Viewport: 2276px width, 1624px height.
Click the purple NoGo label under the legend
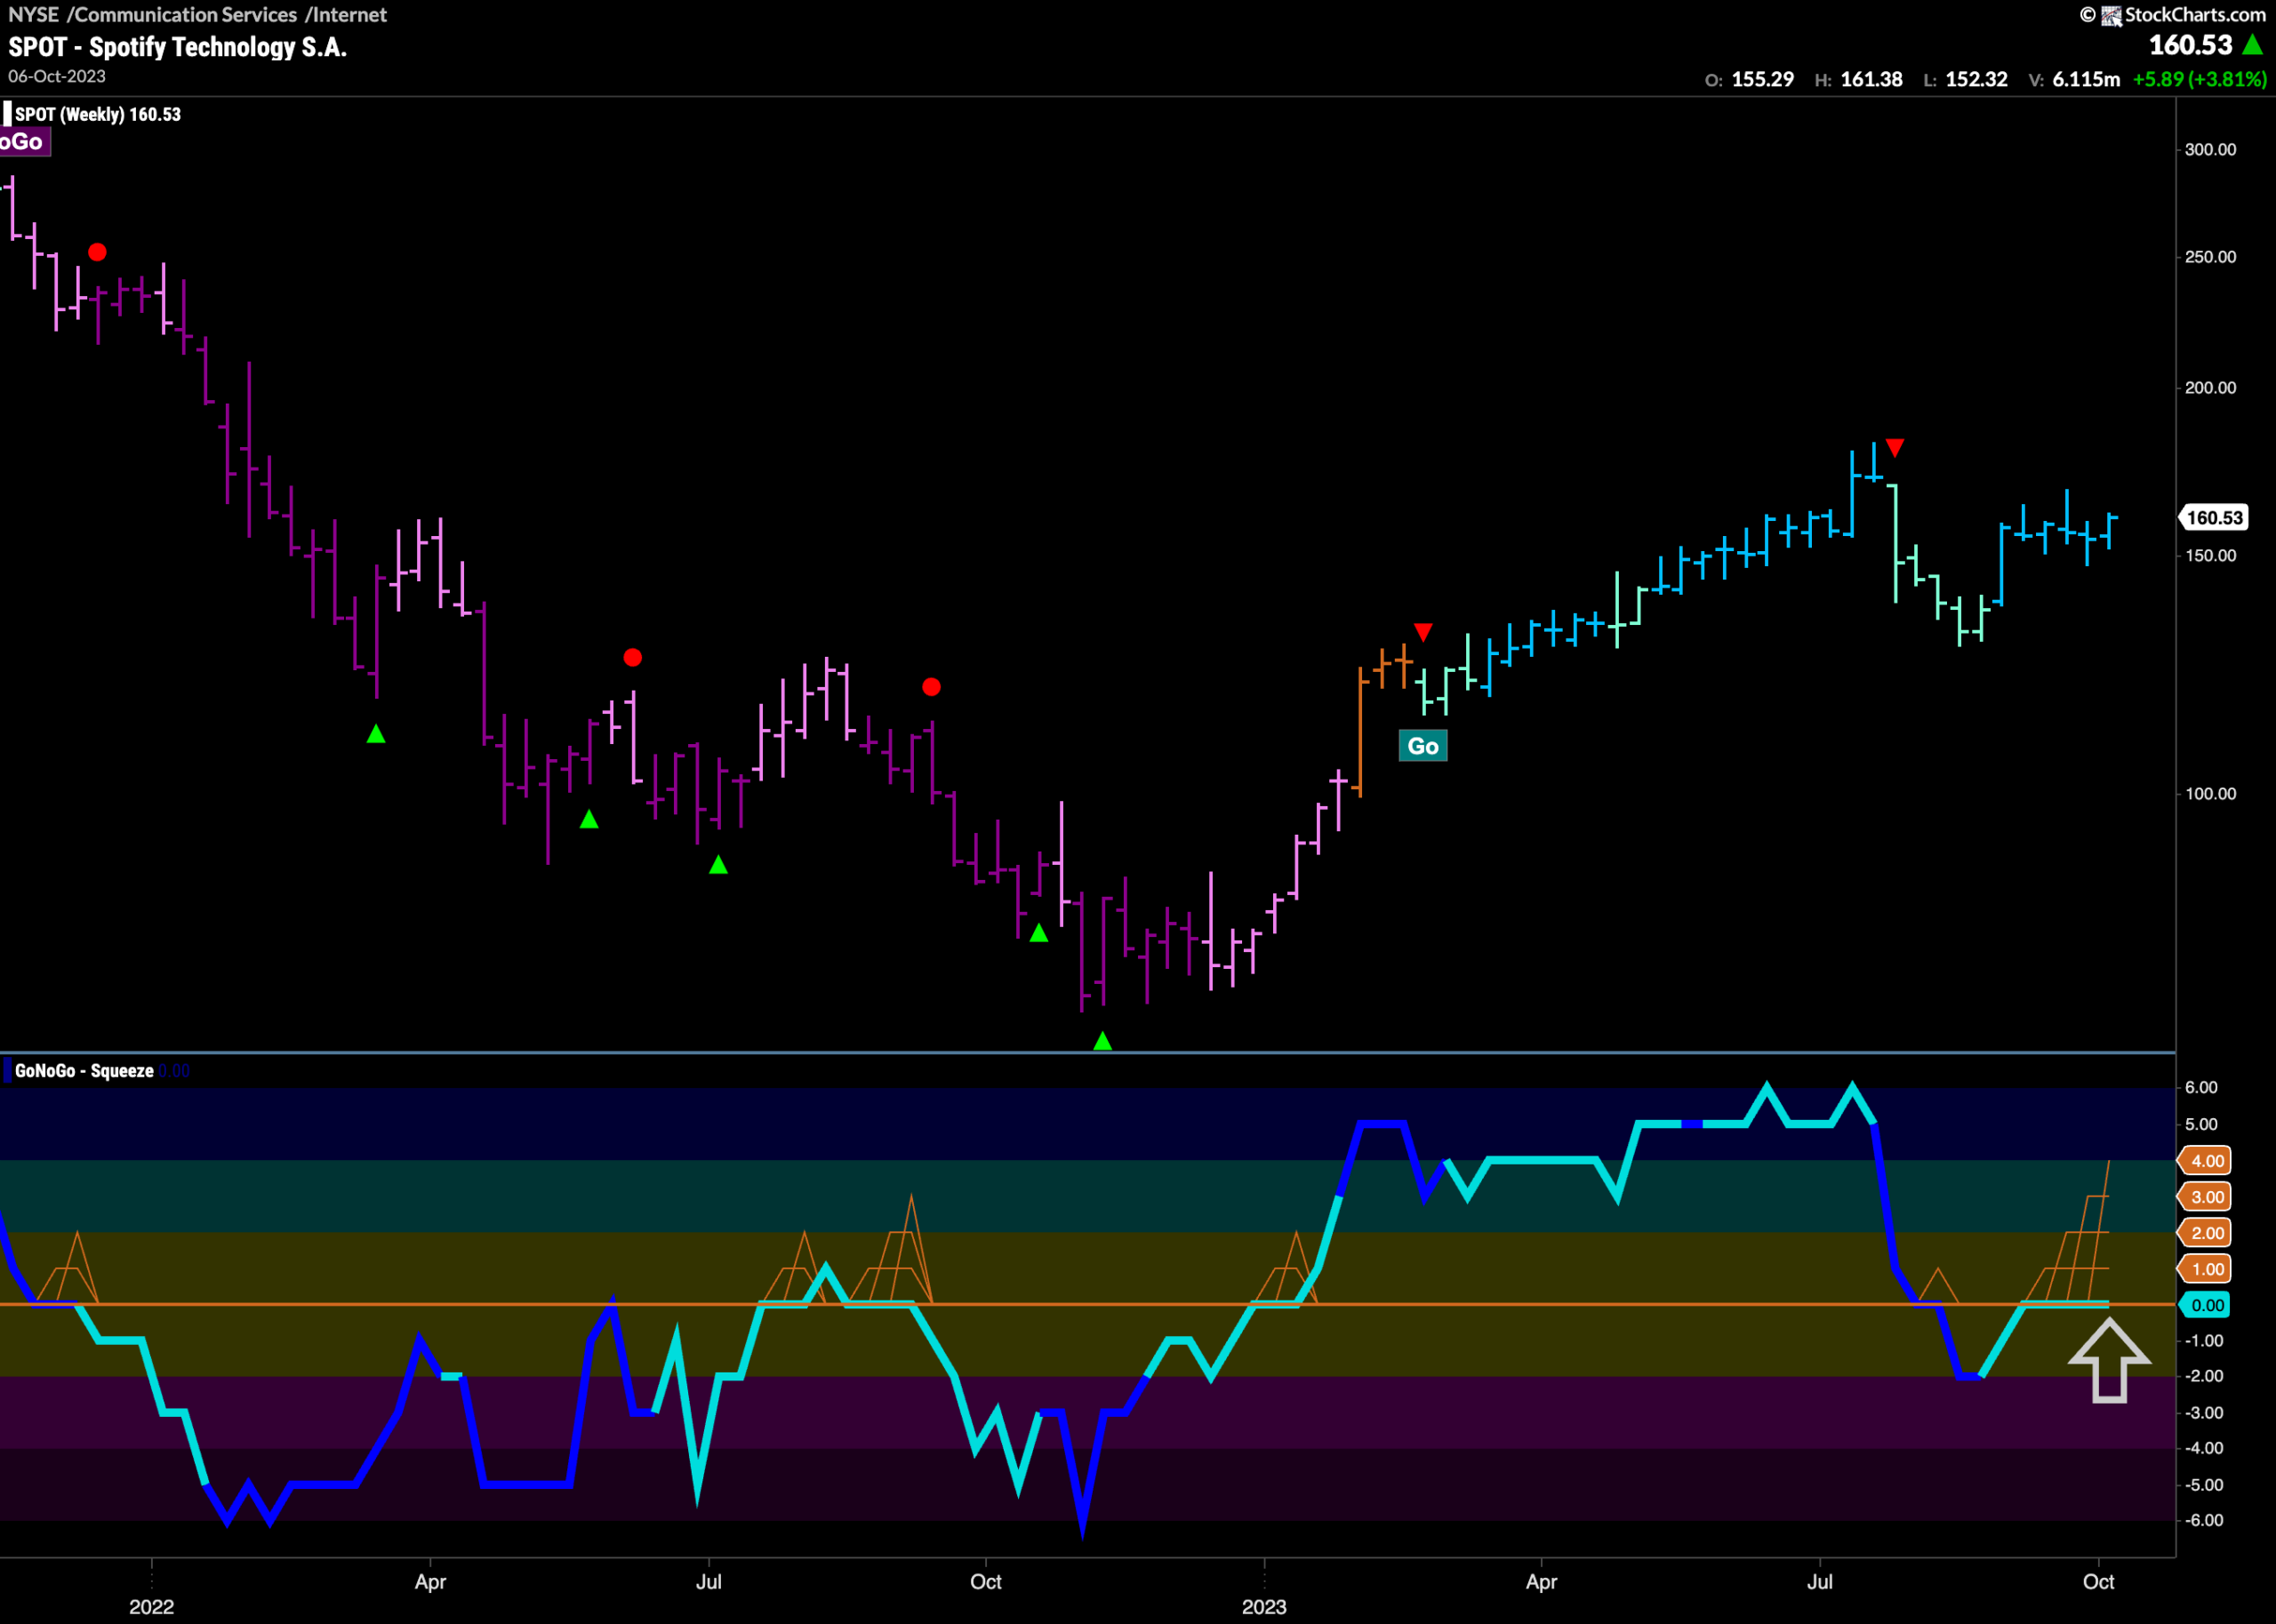pyautogui.click(x=23, y=142)
